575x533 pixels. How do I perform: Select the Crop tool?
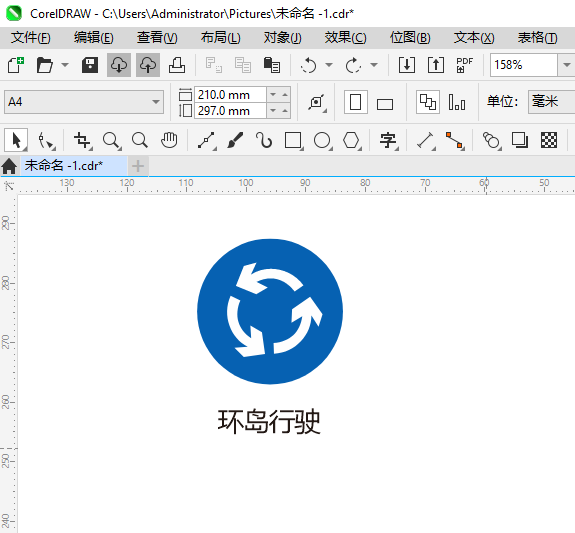(x=82, y=140)
